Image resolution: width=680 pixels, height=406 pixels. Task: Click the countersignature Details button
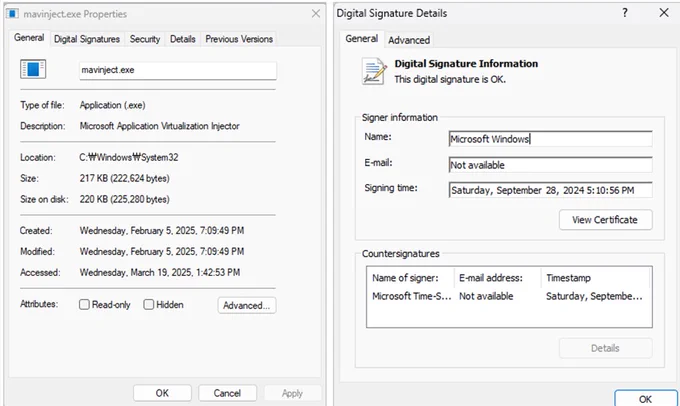[605, 348]
